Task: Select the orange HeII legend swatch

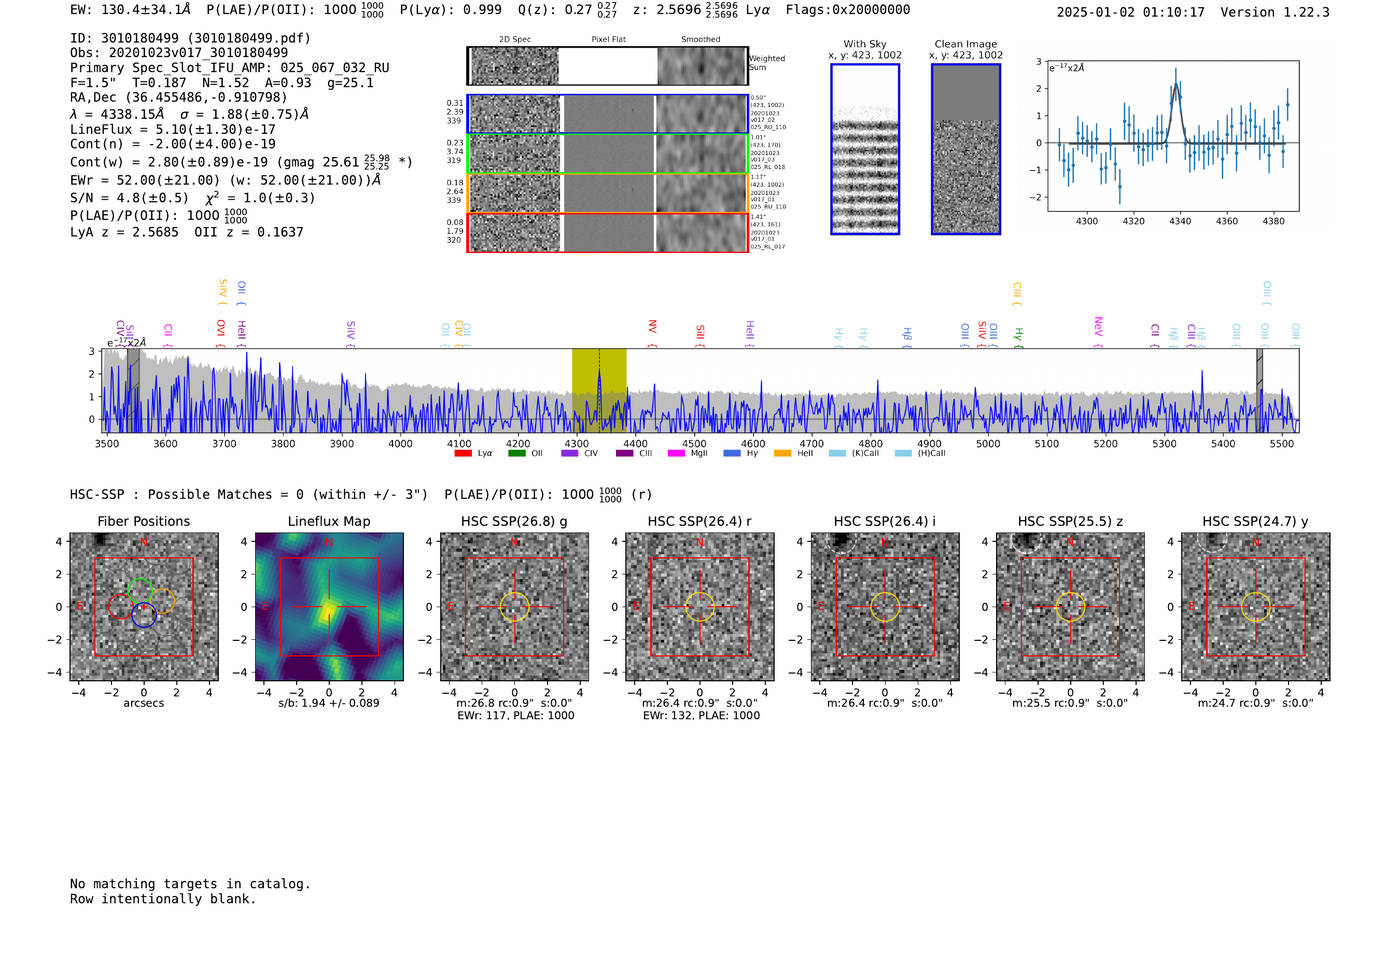Action: pyautogui.click(x=782, y=453)
